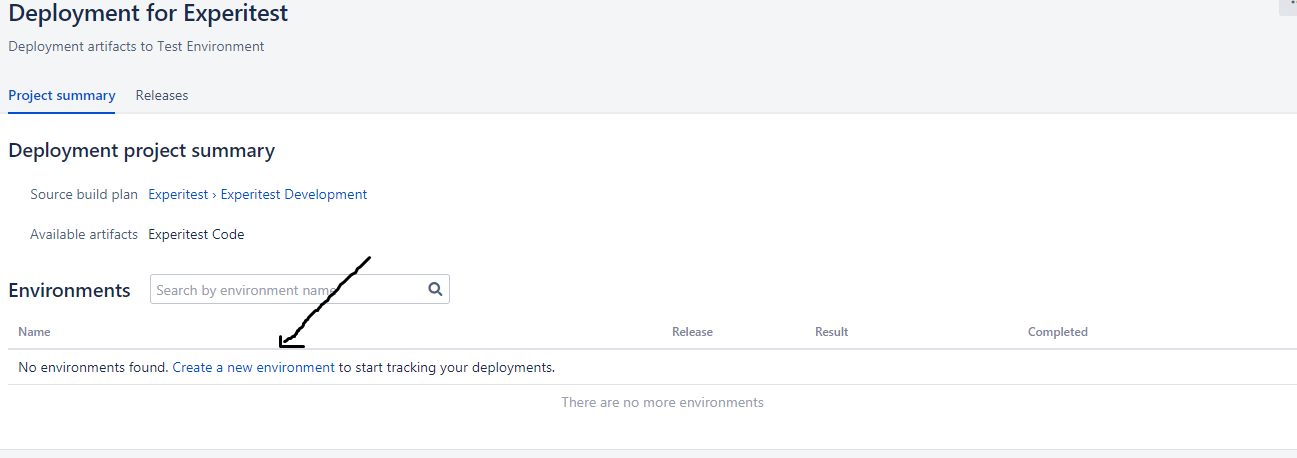Open the Experitest project link
This screenshot has height=458, width=1297.
(x=178, y=195)
